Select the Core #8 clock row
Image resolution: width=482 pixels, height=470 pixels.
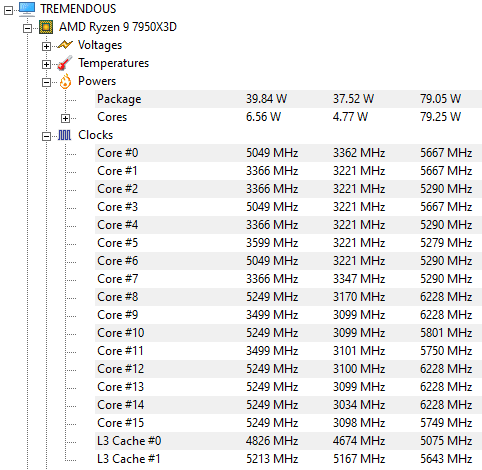(x=288, y=297)
